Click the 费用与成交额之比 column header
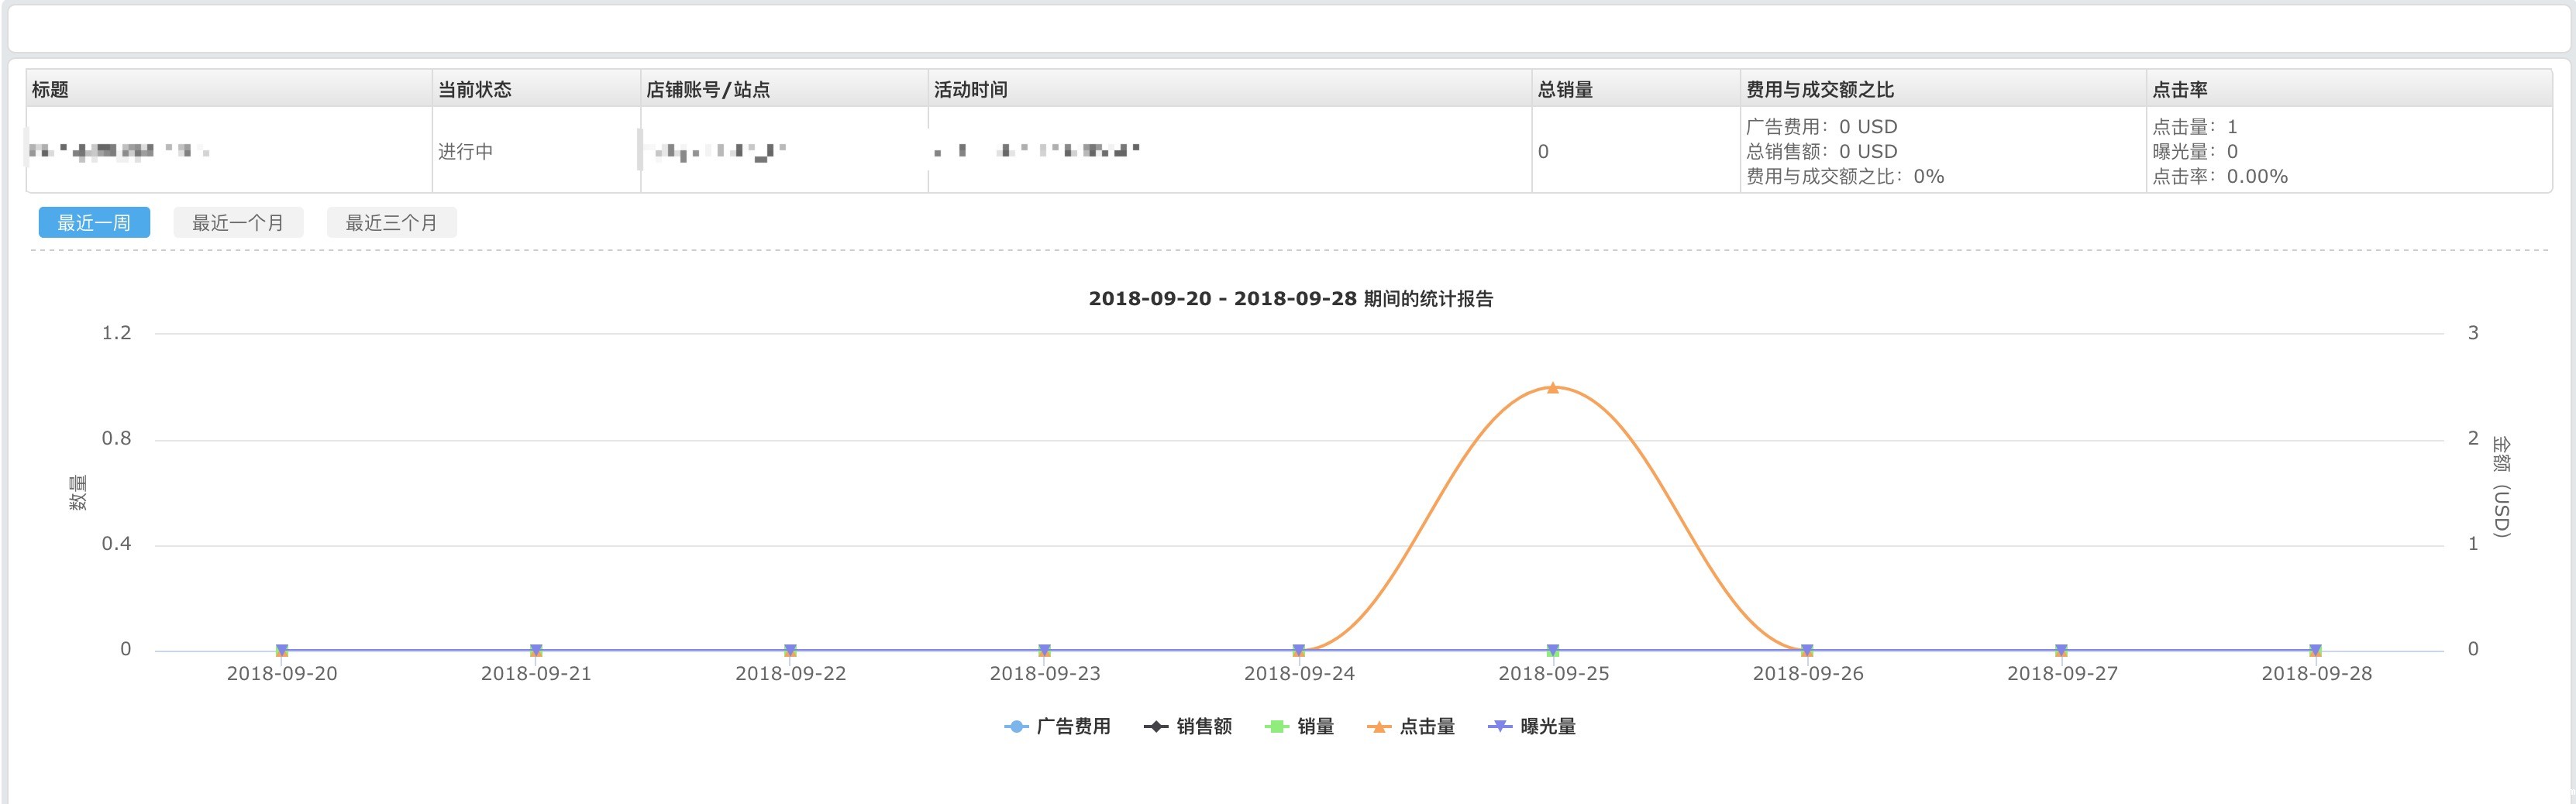The width and height of the screenshot is (2576, 804). (1819, 90)
